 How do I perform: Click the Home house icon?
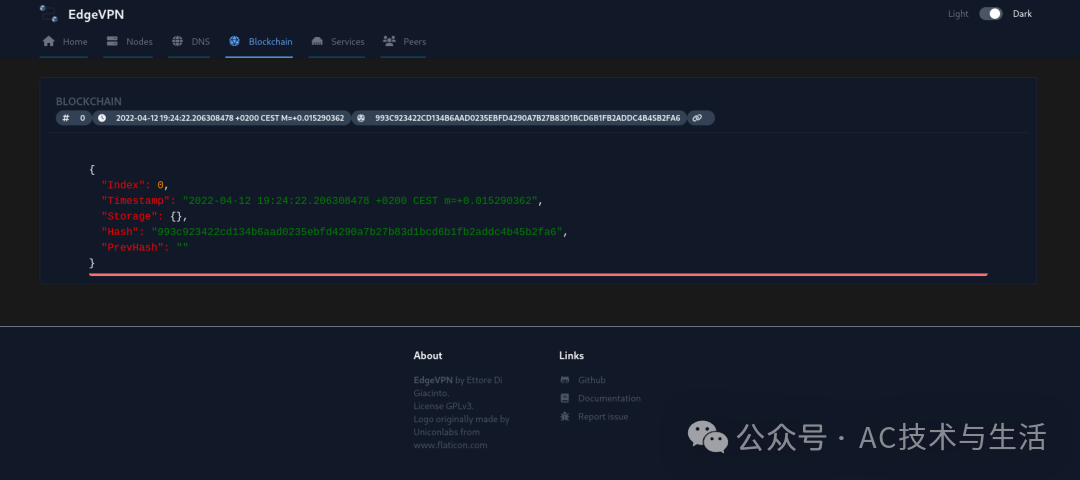[48, 42]
